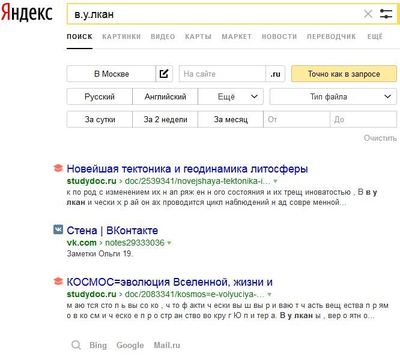The width and height of the screenshot is (400, 363).
Task: Click the На сайте input field
Action: tap(222, 74)
